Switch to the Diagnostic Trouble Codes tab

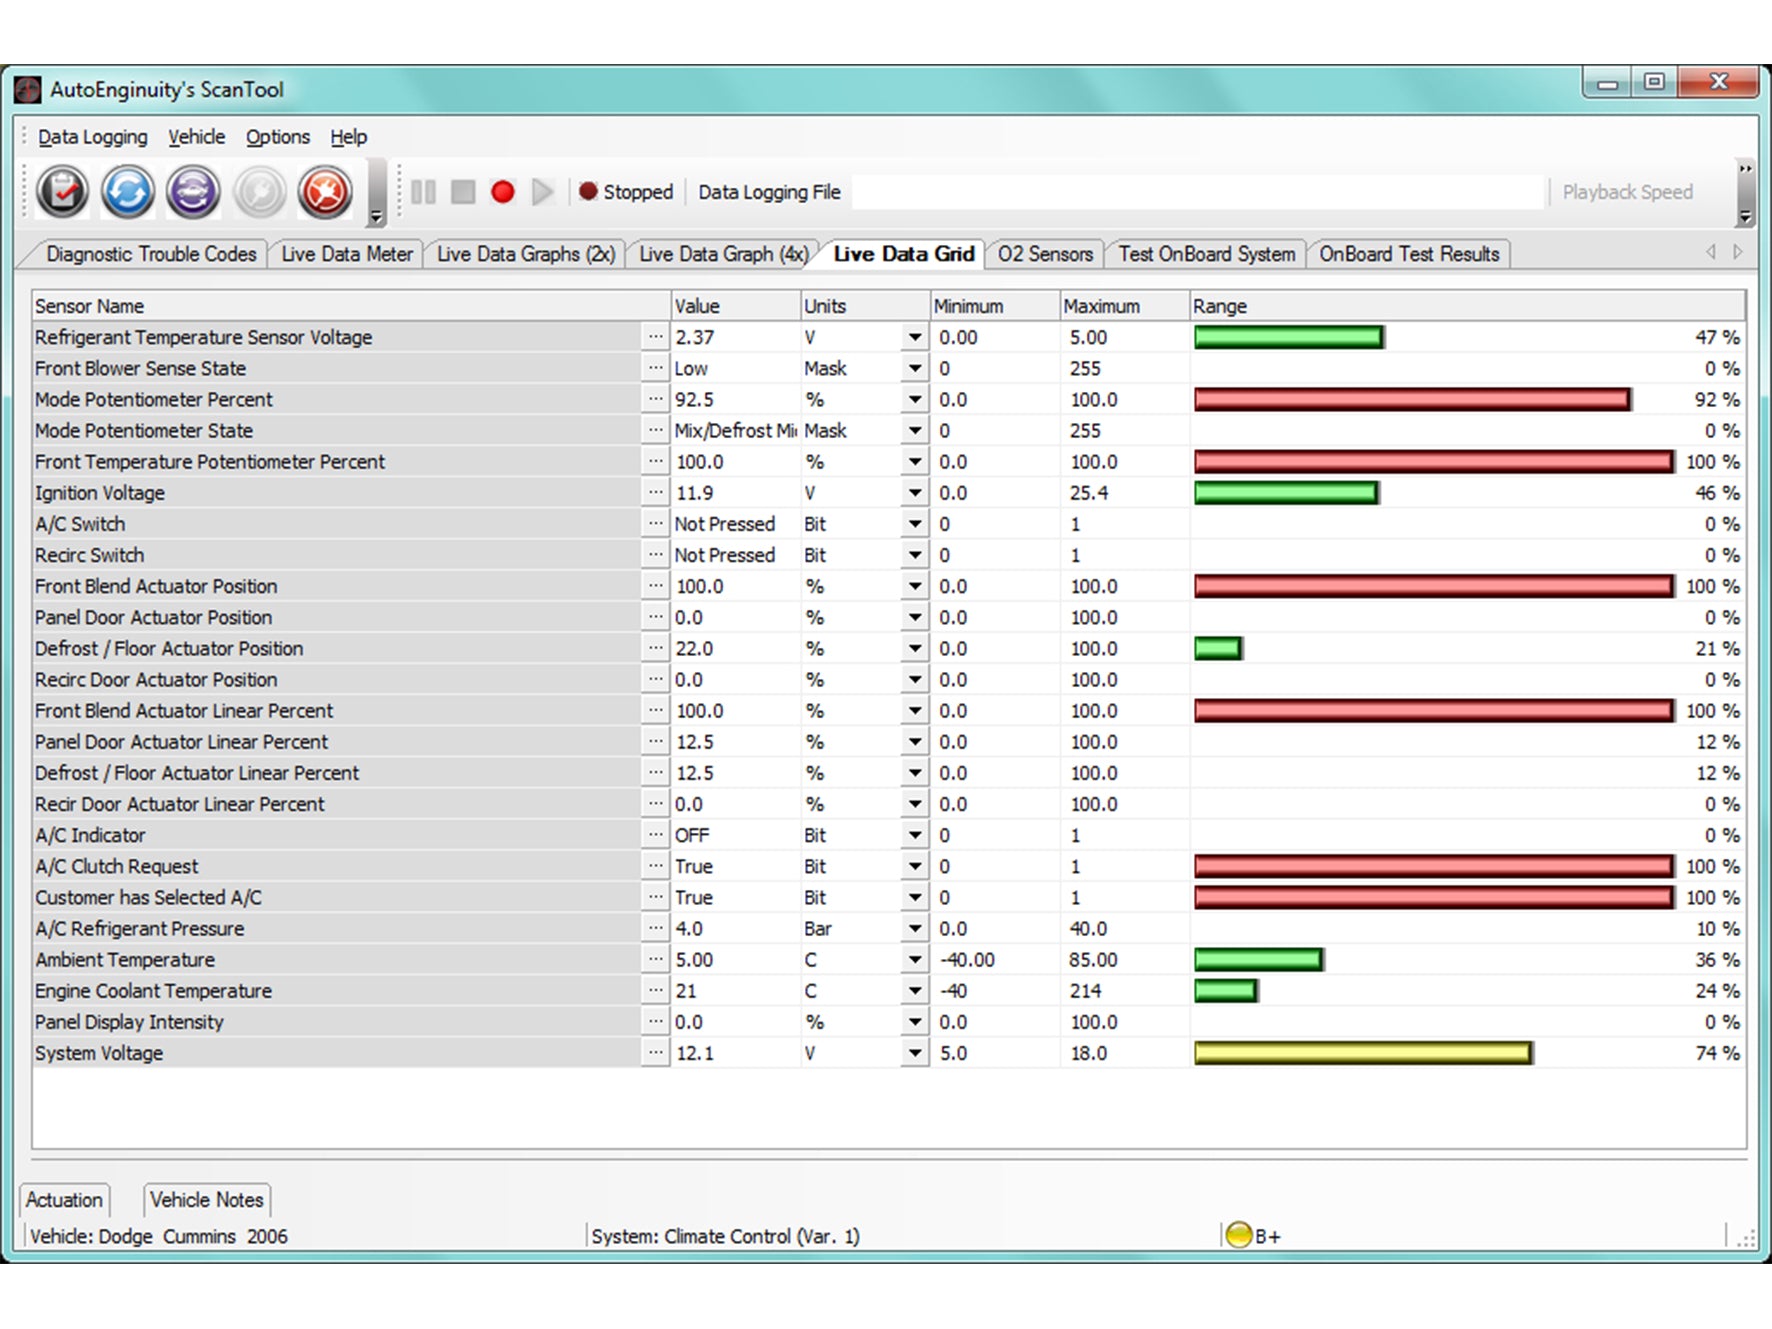[151, 254]
